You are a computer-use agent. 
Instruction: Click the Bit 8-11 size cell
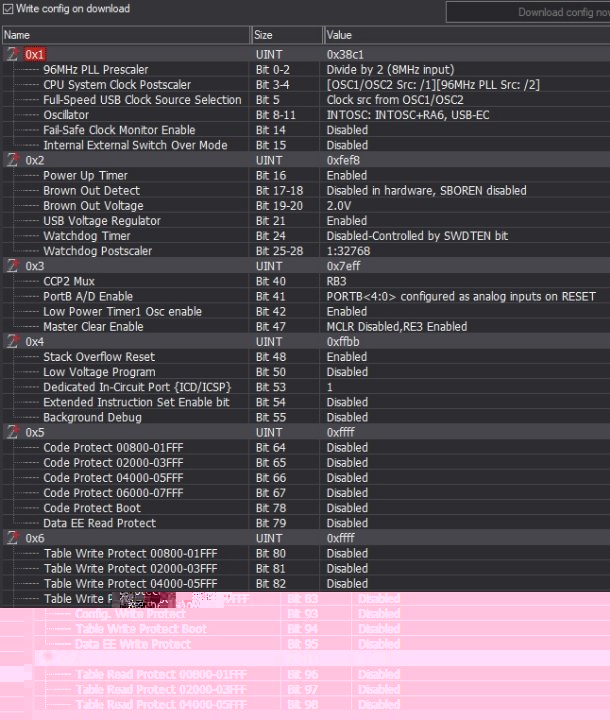[276, 115]
